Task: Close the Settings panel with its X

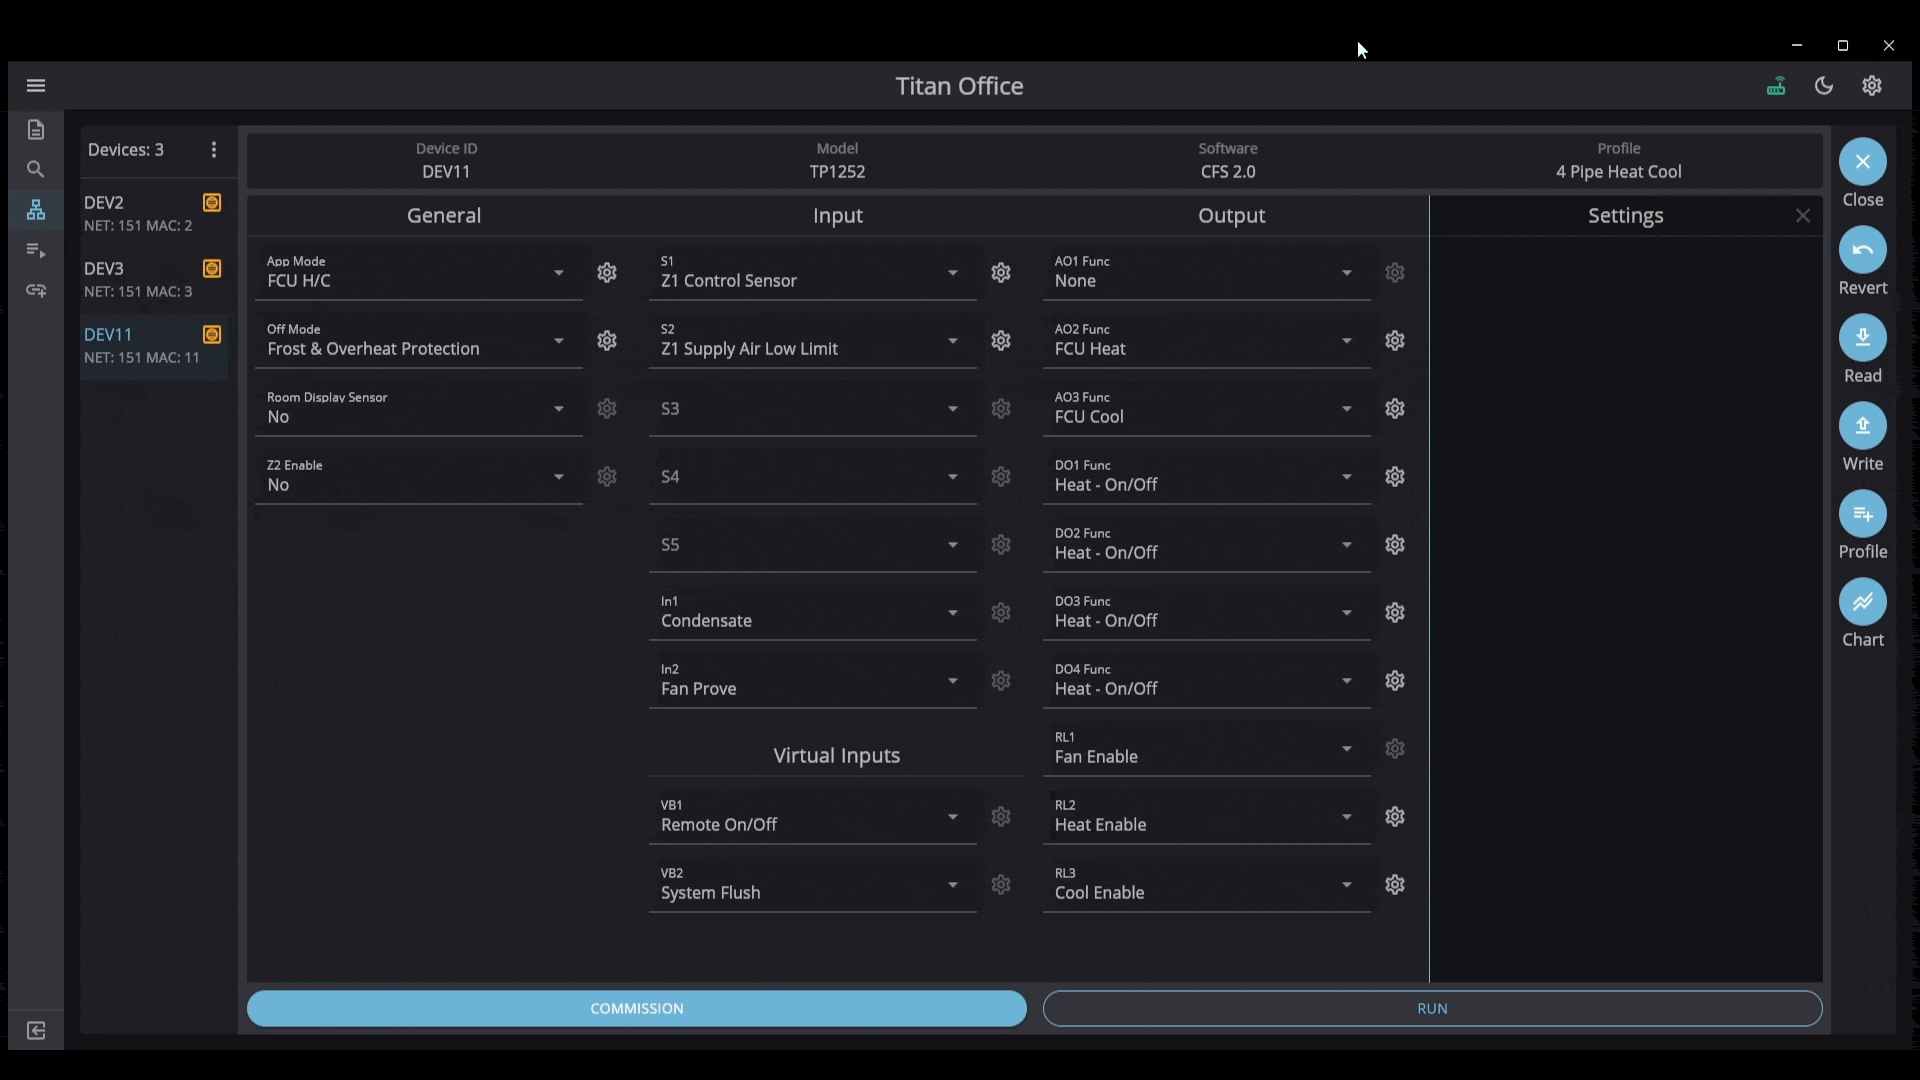Action: pos(1802,215)
